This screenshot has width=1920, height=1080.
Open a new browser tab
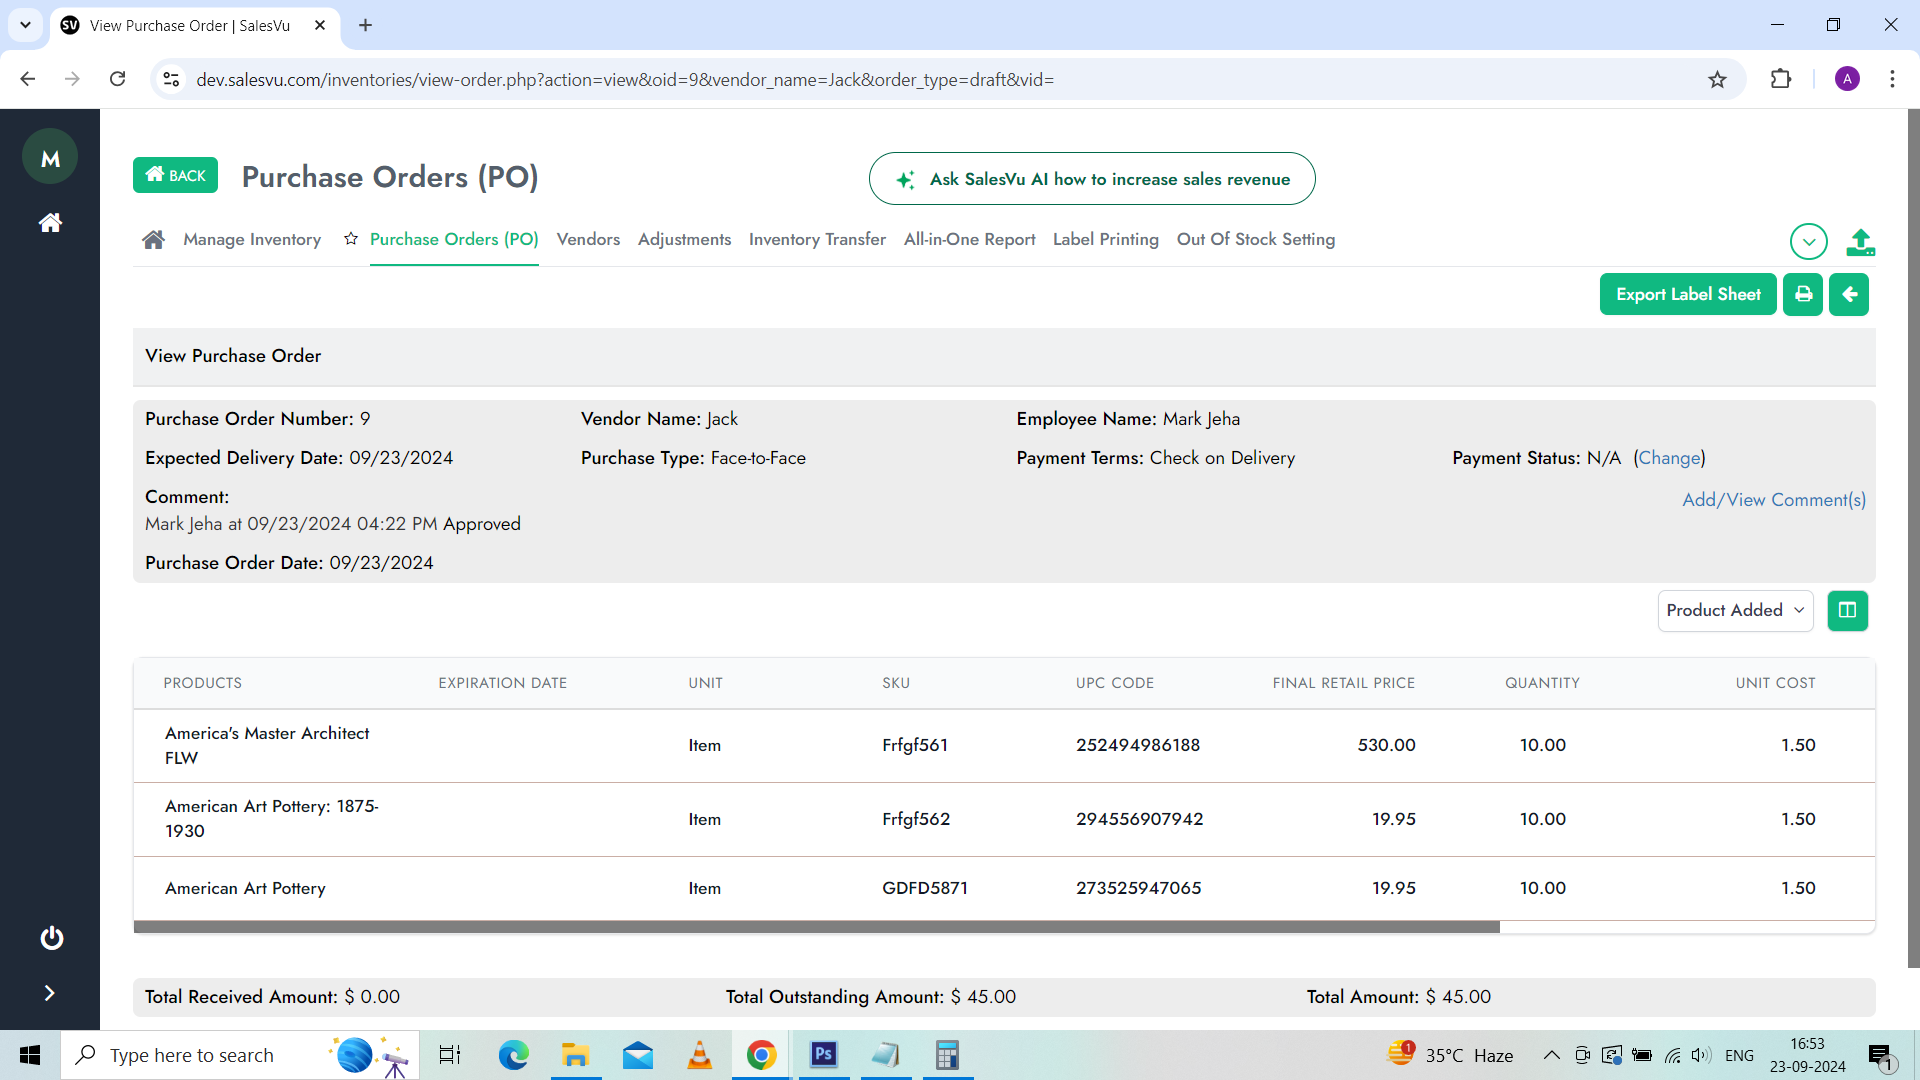coord(365,25)
